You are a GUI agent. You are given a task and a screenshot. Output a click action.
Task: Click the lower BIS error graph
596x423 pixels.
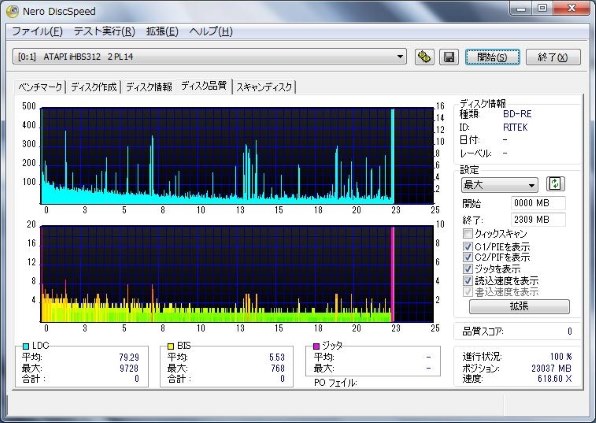[x=237, y=274]
